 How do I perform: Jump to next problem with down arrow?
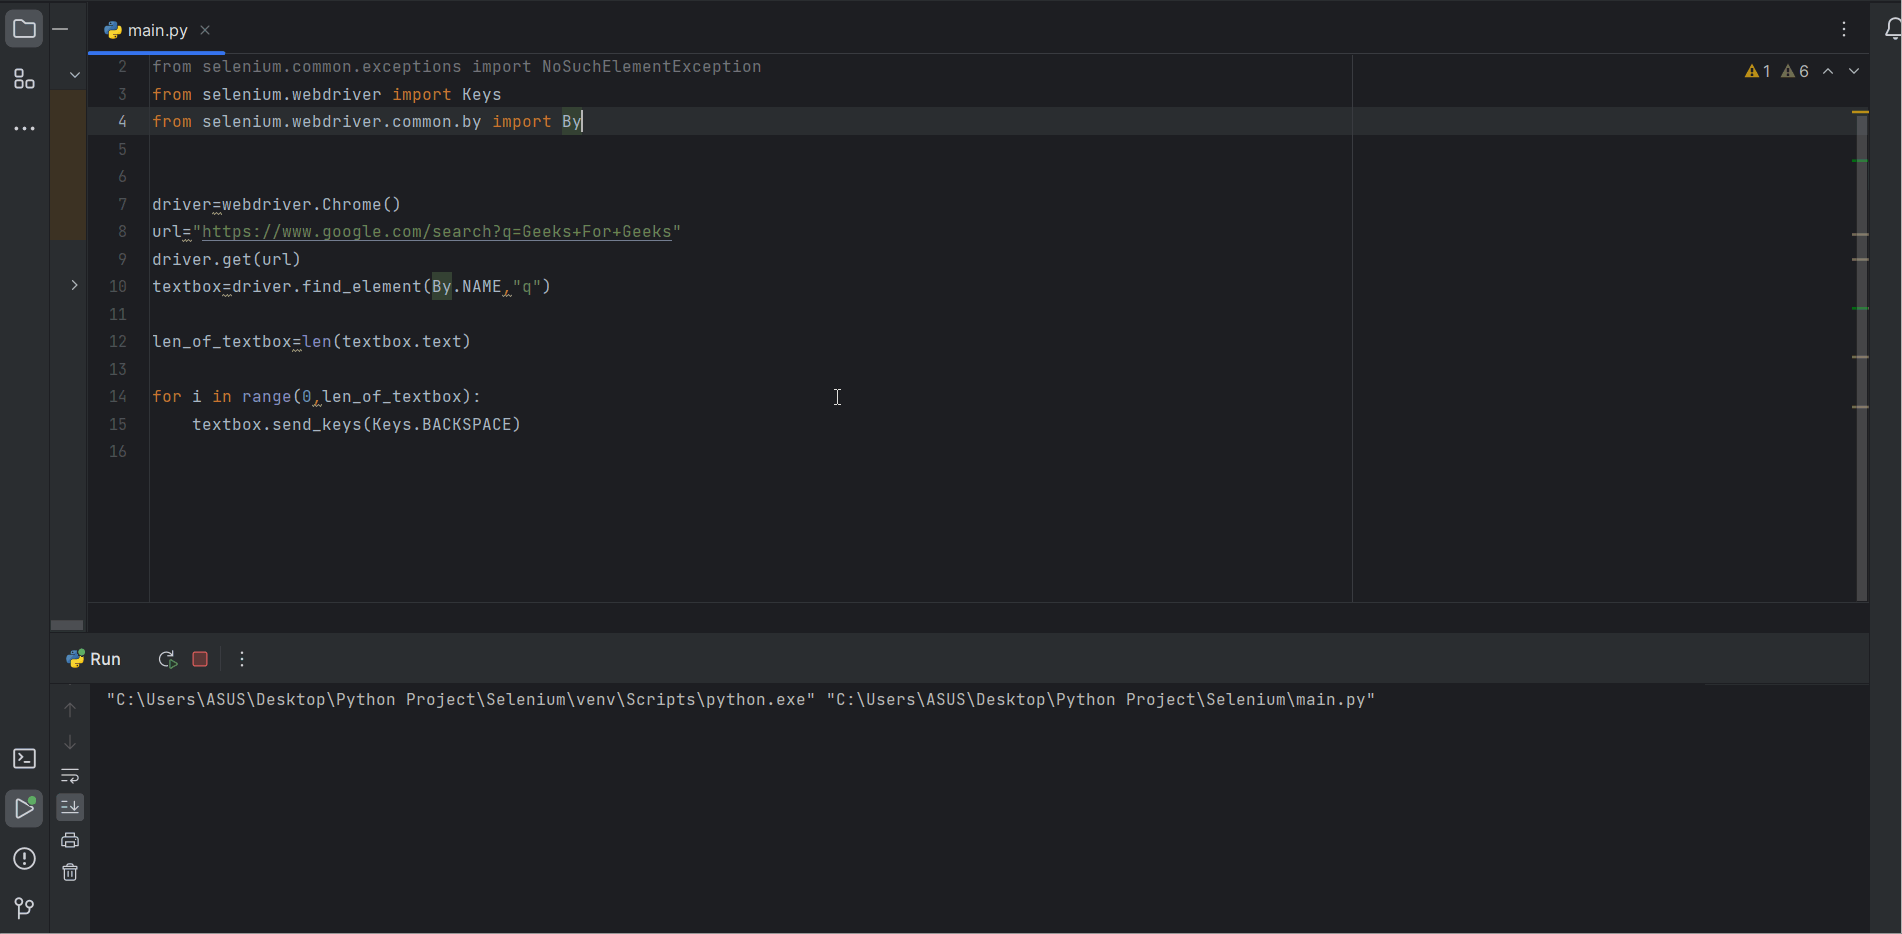tap(1855, 71)
